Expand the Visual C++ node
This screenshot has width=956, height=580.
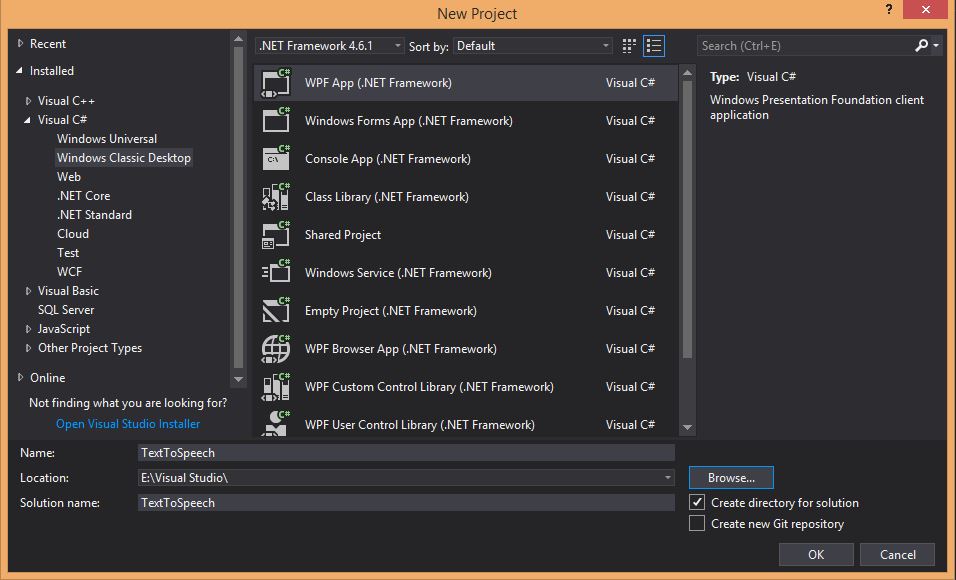[28, 101]
